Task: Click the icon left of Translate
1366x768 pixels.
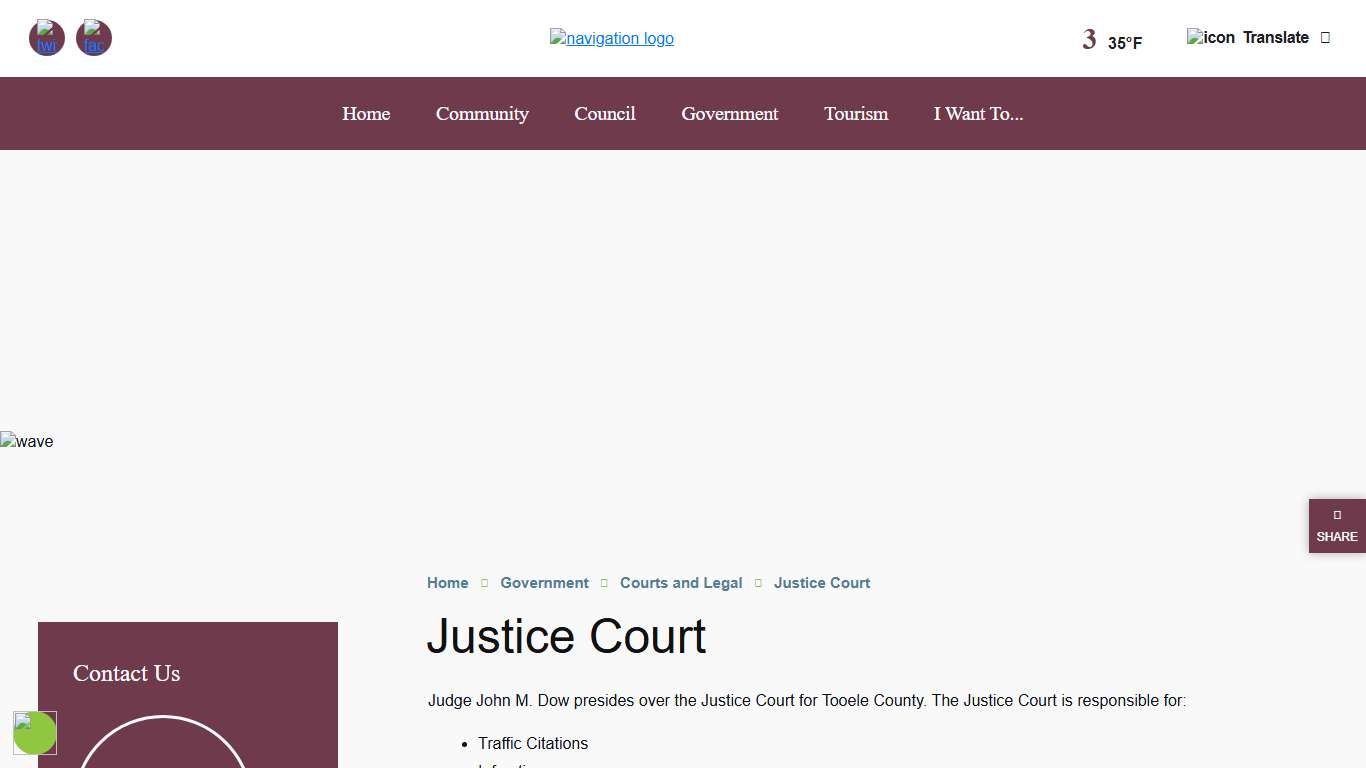Action: 1210,37
